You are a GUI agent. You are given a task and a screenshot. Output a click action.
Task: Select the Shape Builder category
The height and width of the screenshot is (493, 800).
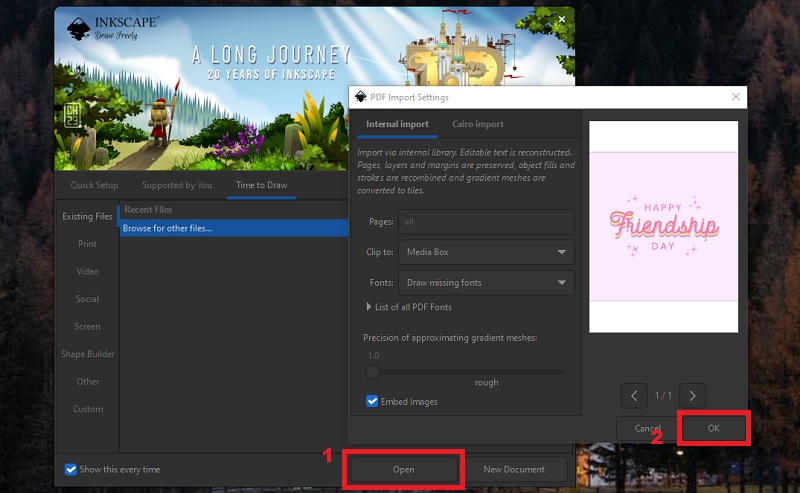click(x=87, y=354)
